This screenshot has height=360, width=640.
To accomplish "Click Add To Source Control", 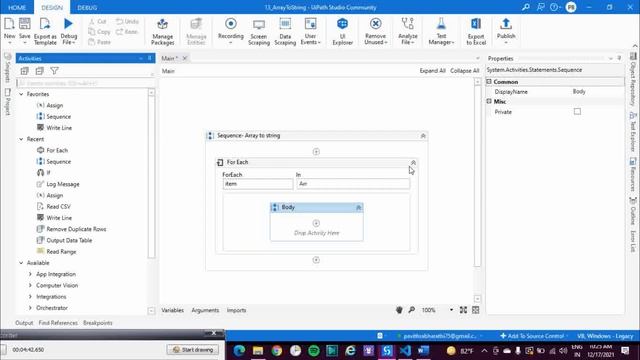I will (532, 336).
